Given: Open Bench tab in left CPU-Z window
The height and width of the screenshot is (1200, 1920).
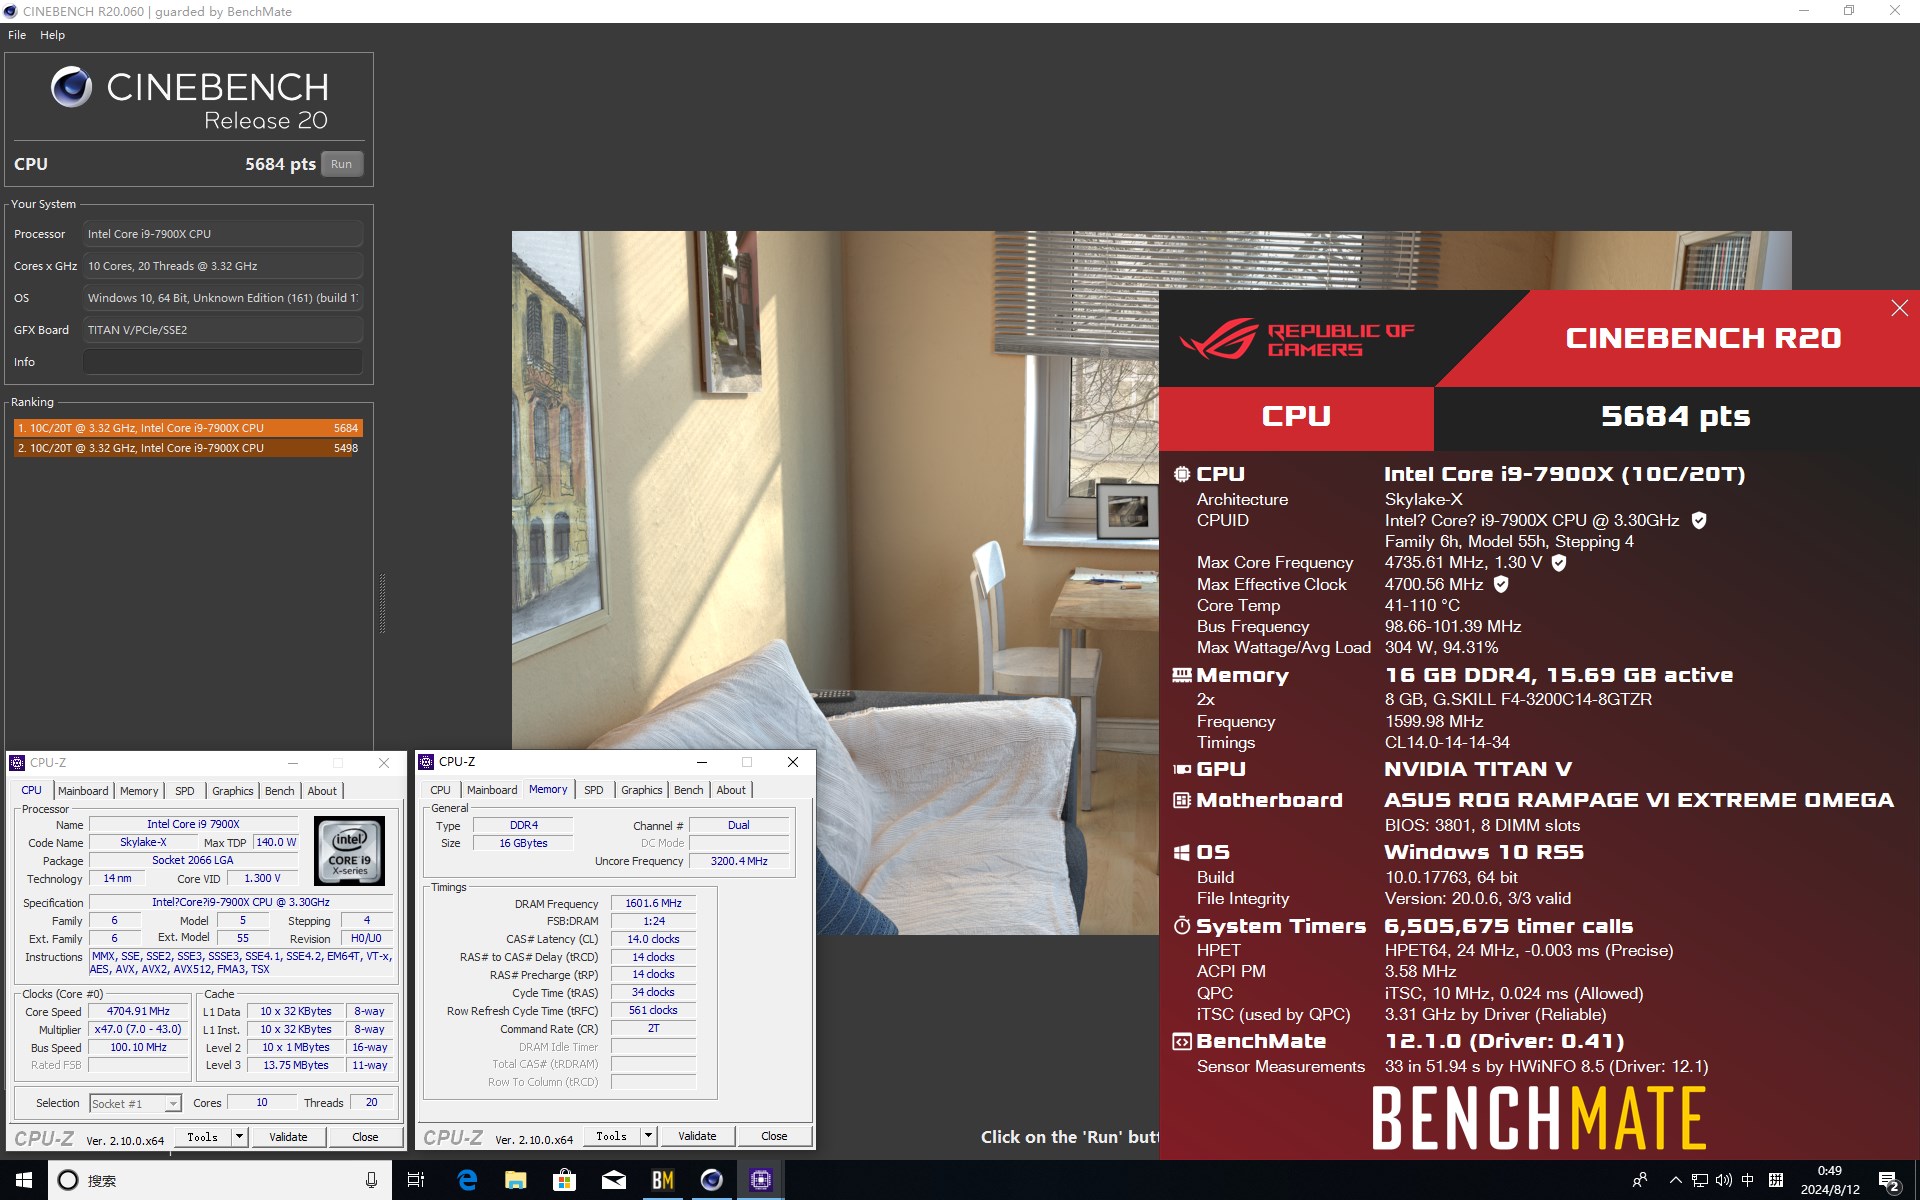Looking at the screenshot, I should (280, 791).
